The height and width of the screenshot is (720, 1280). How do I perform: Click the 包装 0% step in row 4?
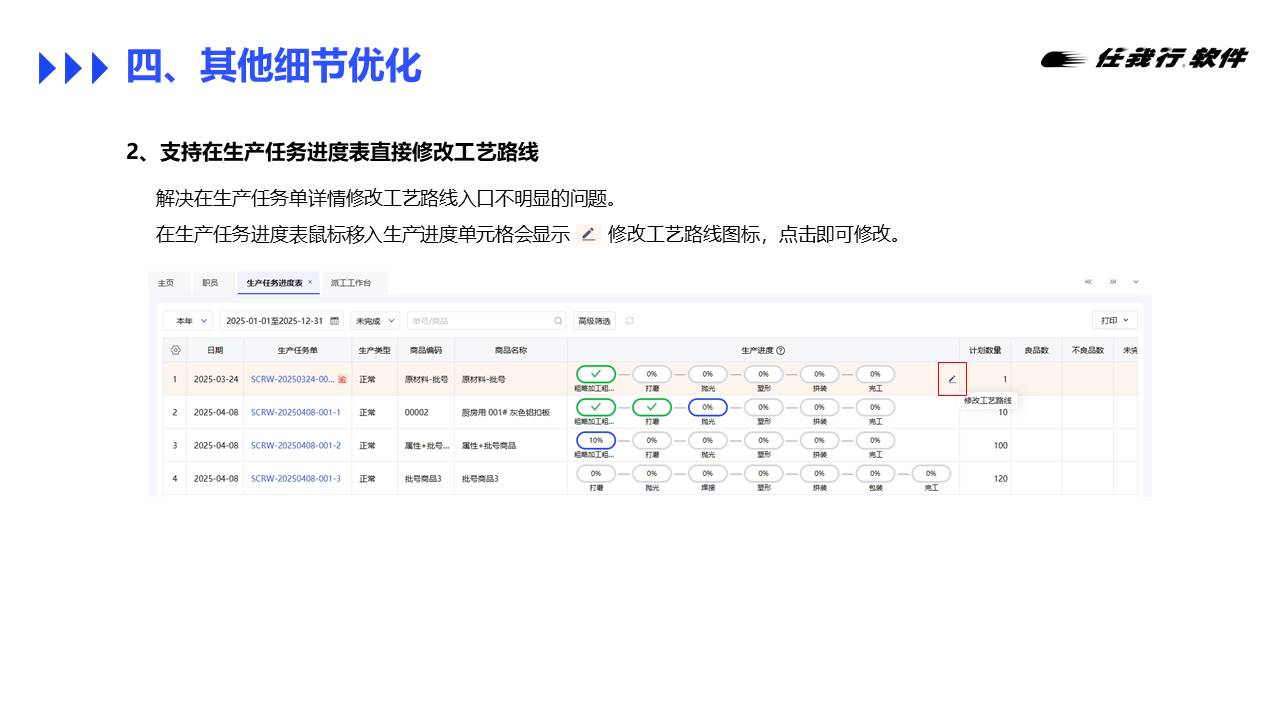875,473
